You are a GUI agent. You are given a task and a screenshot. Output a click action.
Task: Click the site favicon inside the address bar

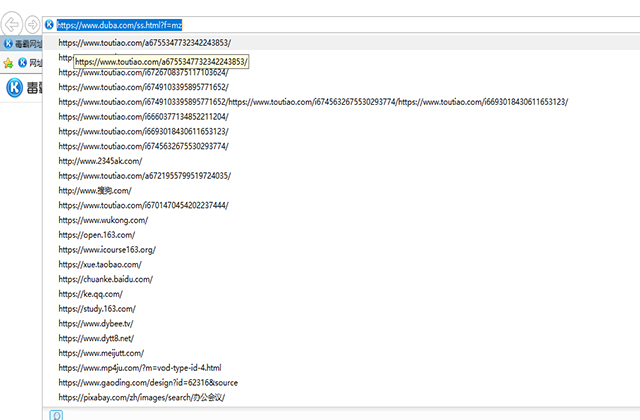49,25
